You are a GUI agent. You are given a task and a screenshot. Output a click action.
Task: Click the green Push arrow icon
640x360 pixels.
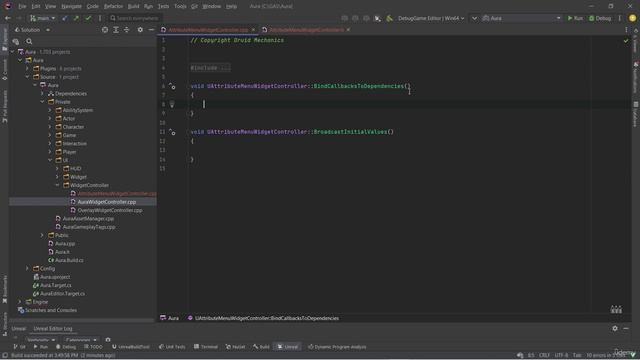coord(76,18)
